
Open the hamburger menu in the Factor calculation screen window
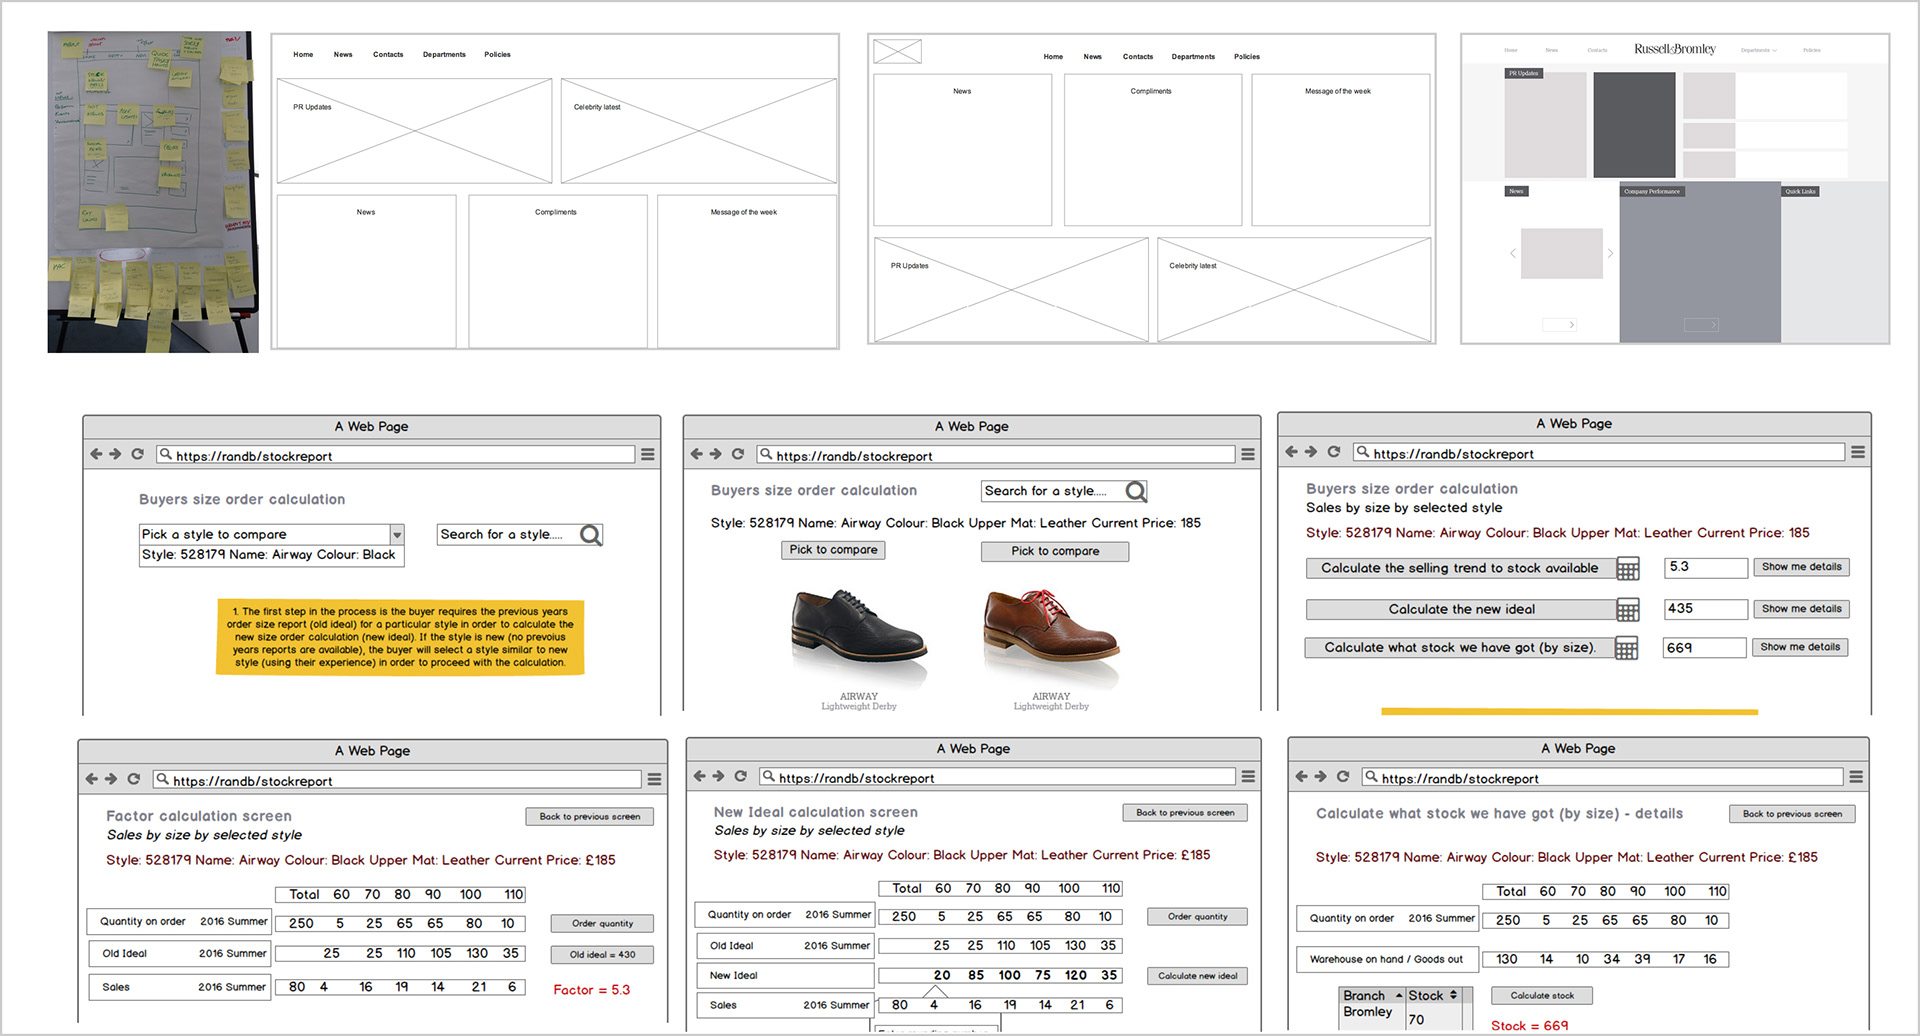coord(654,779)
